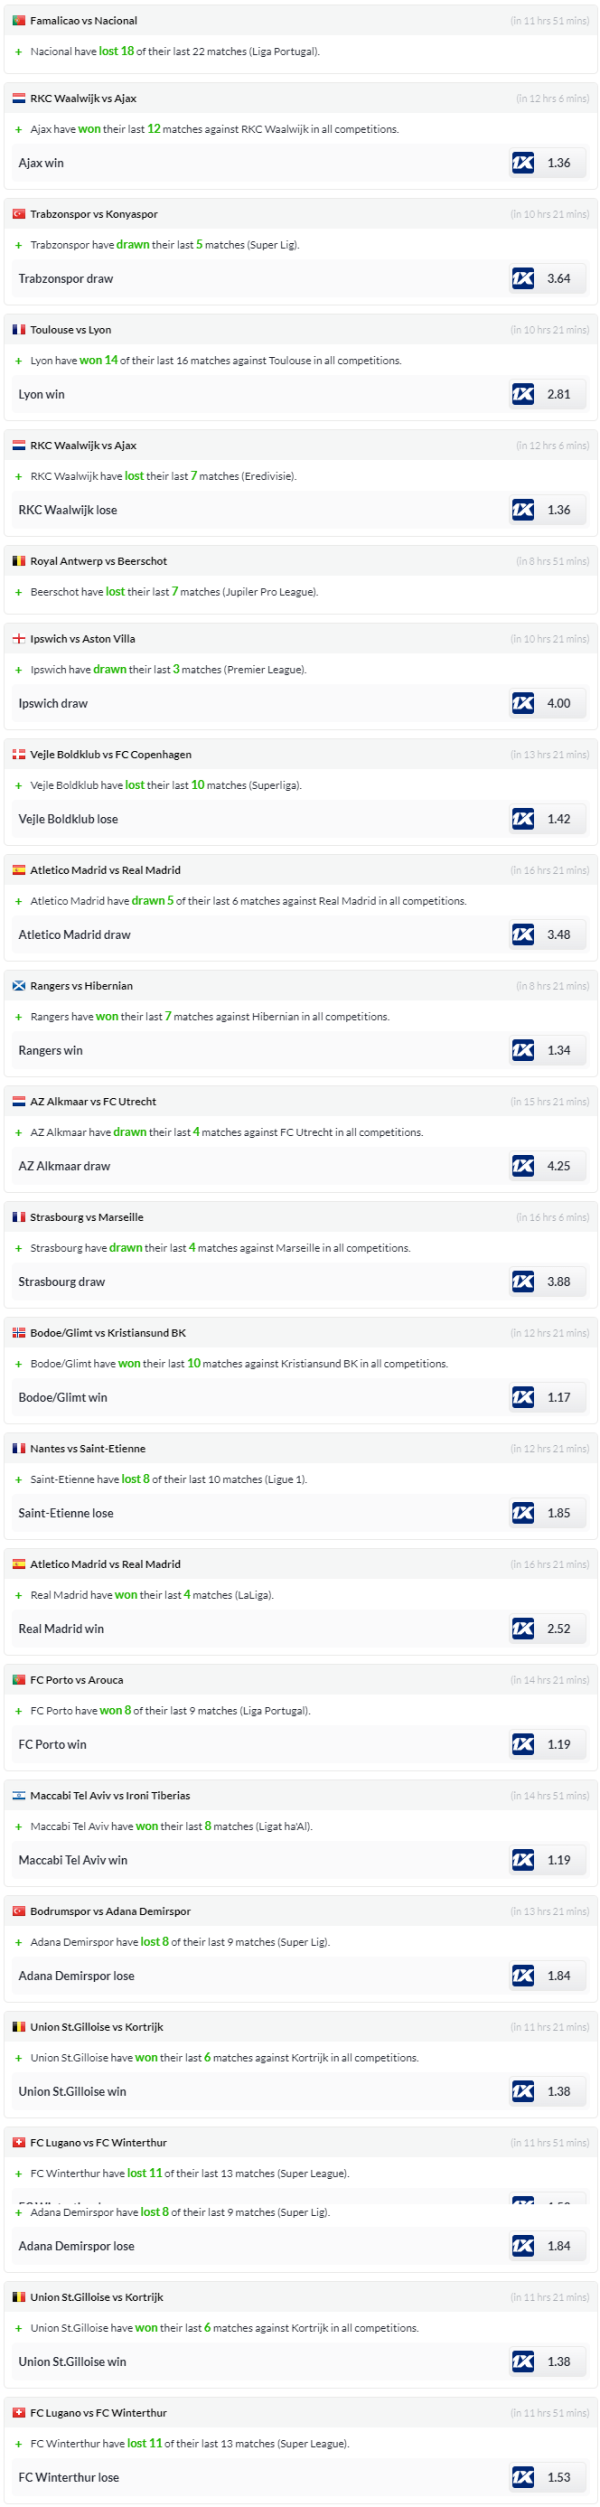Click the 1X icon for AZ Alkmaar draw
Screen dimensions: 600x2507
coord(523,1167)
